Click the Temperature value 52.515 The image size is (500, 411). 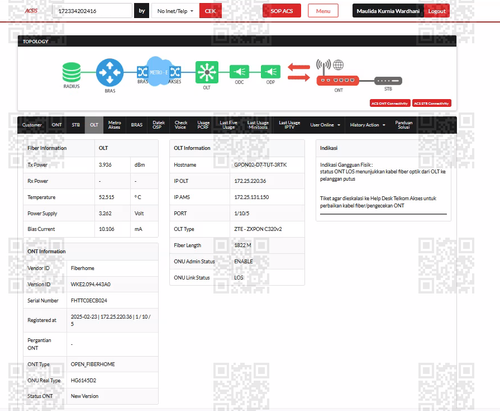pyautogui.click(x=106, y=197)
